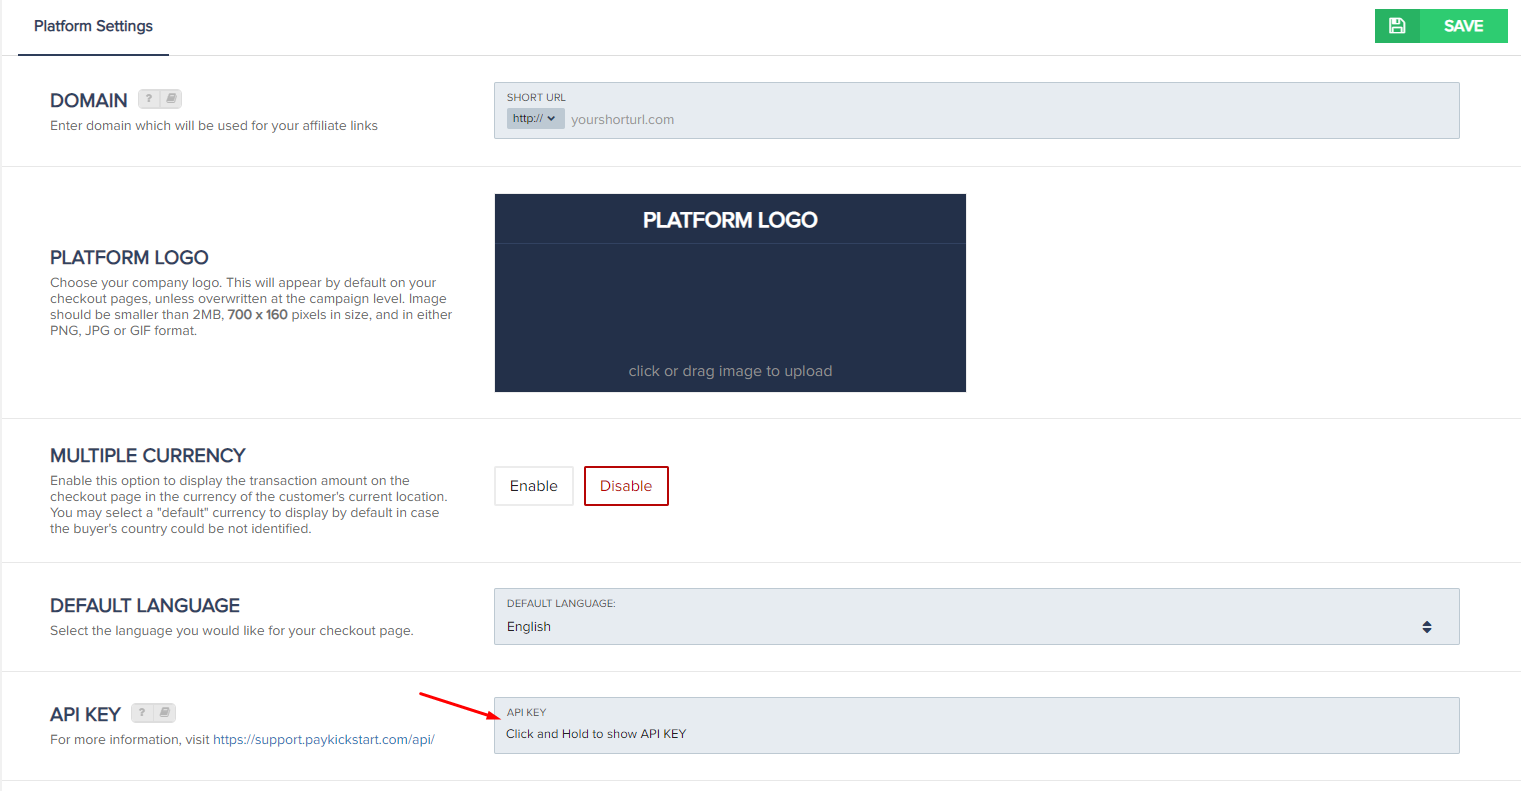Open the http:// protocol dropdown

pos(535,119)
